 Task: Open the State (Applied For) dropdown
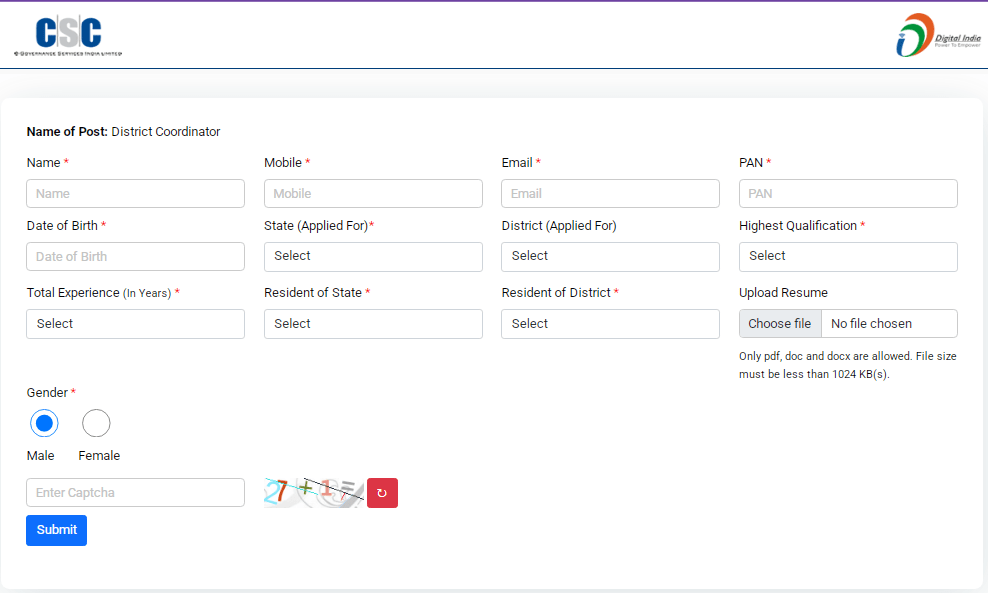[373, 256]
